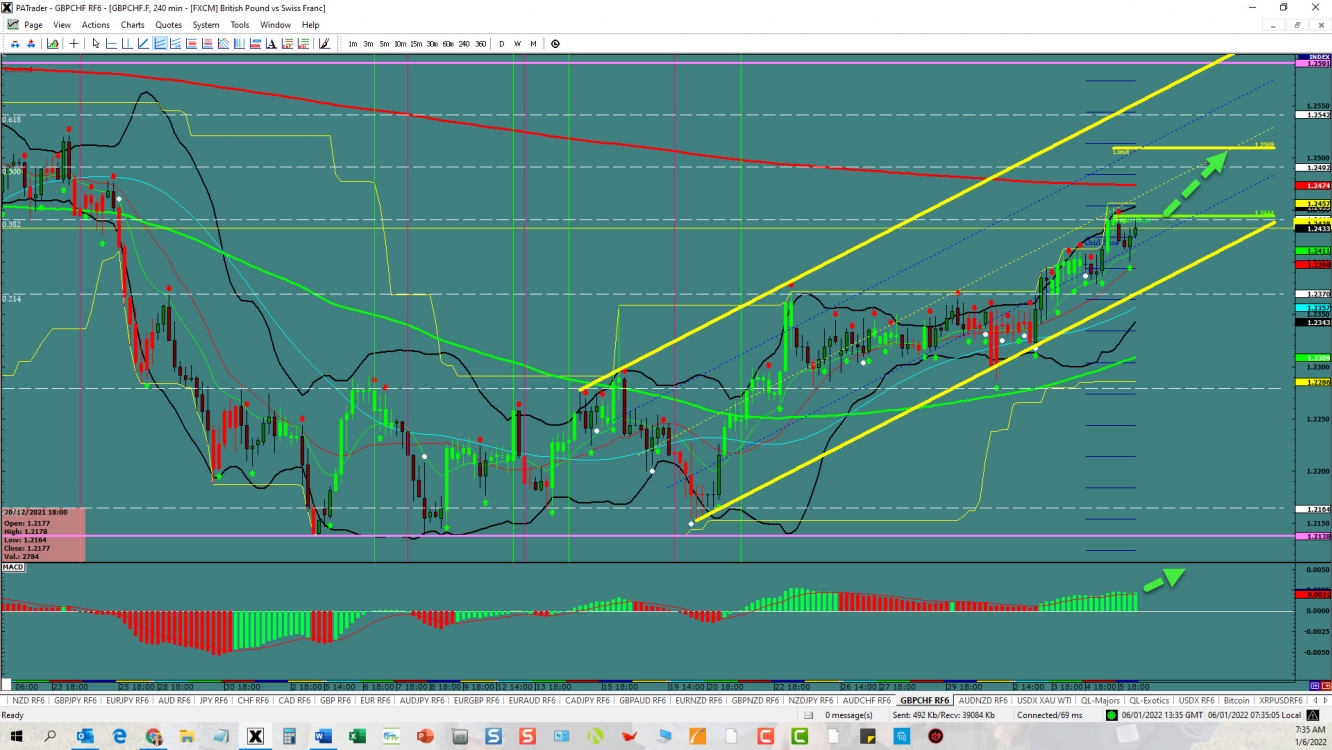Click the 1.2138 magenta price label on axis
Image resolution: width=1332 pixels, height=750 pixels.
click(x=1312, y=536)
